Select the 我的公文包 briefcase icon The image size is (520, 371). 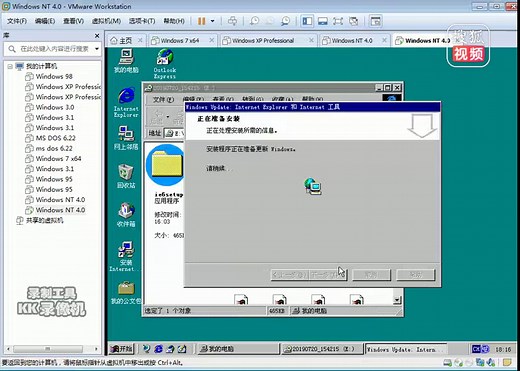[x=126, y=293]
